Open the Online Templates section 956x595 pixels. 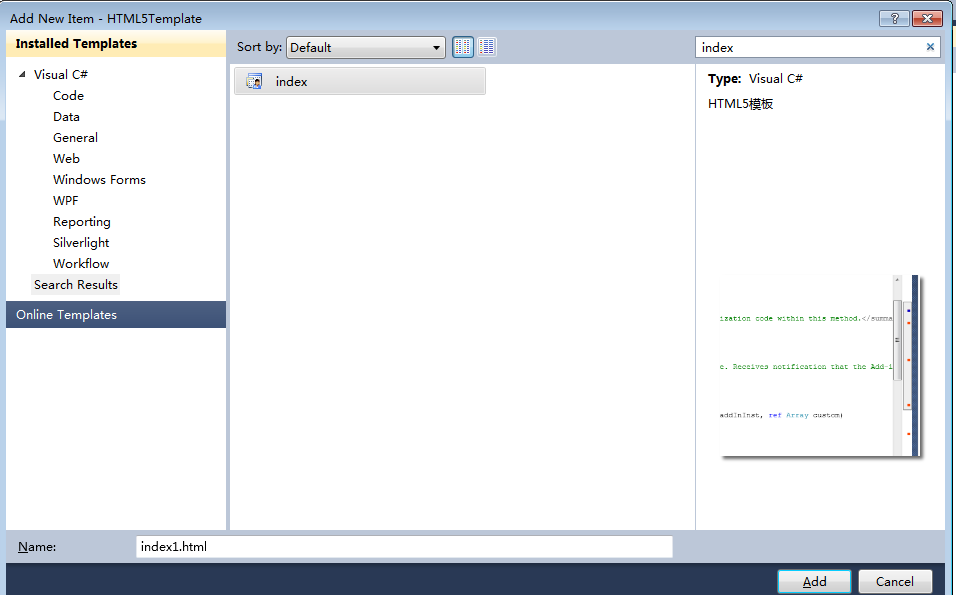point(116,315)
